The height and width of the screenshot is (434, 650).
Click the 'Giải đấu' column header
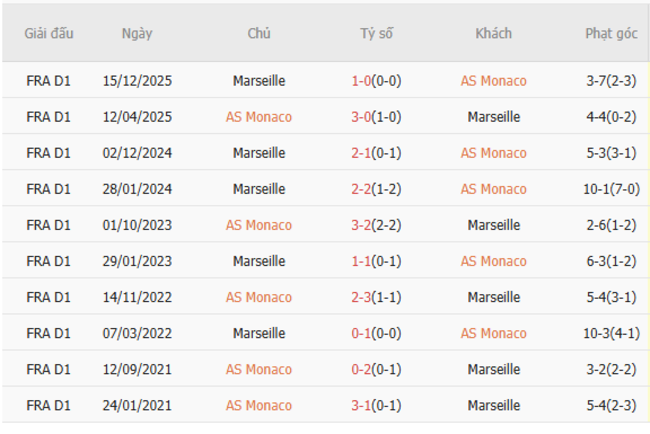click(49, 33)
